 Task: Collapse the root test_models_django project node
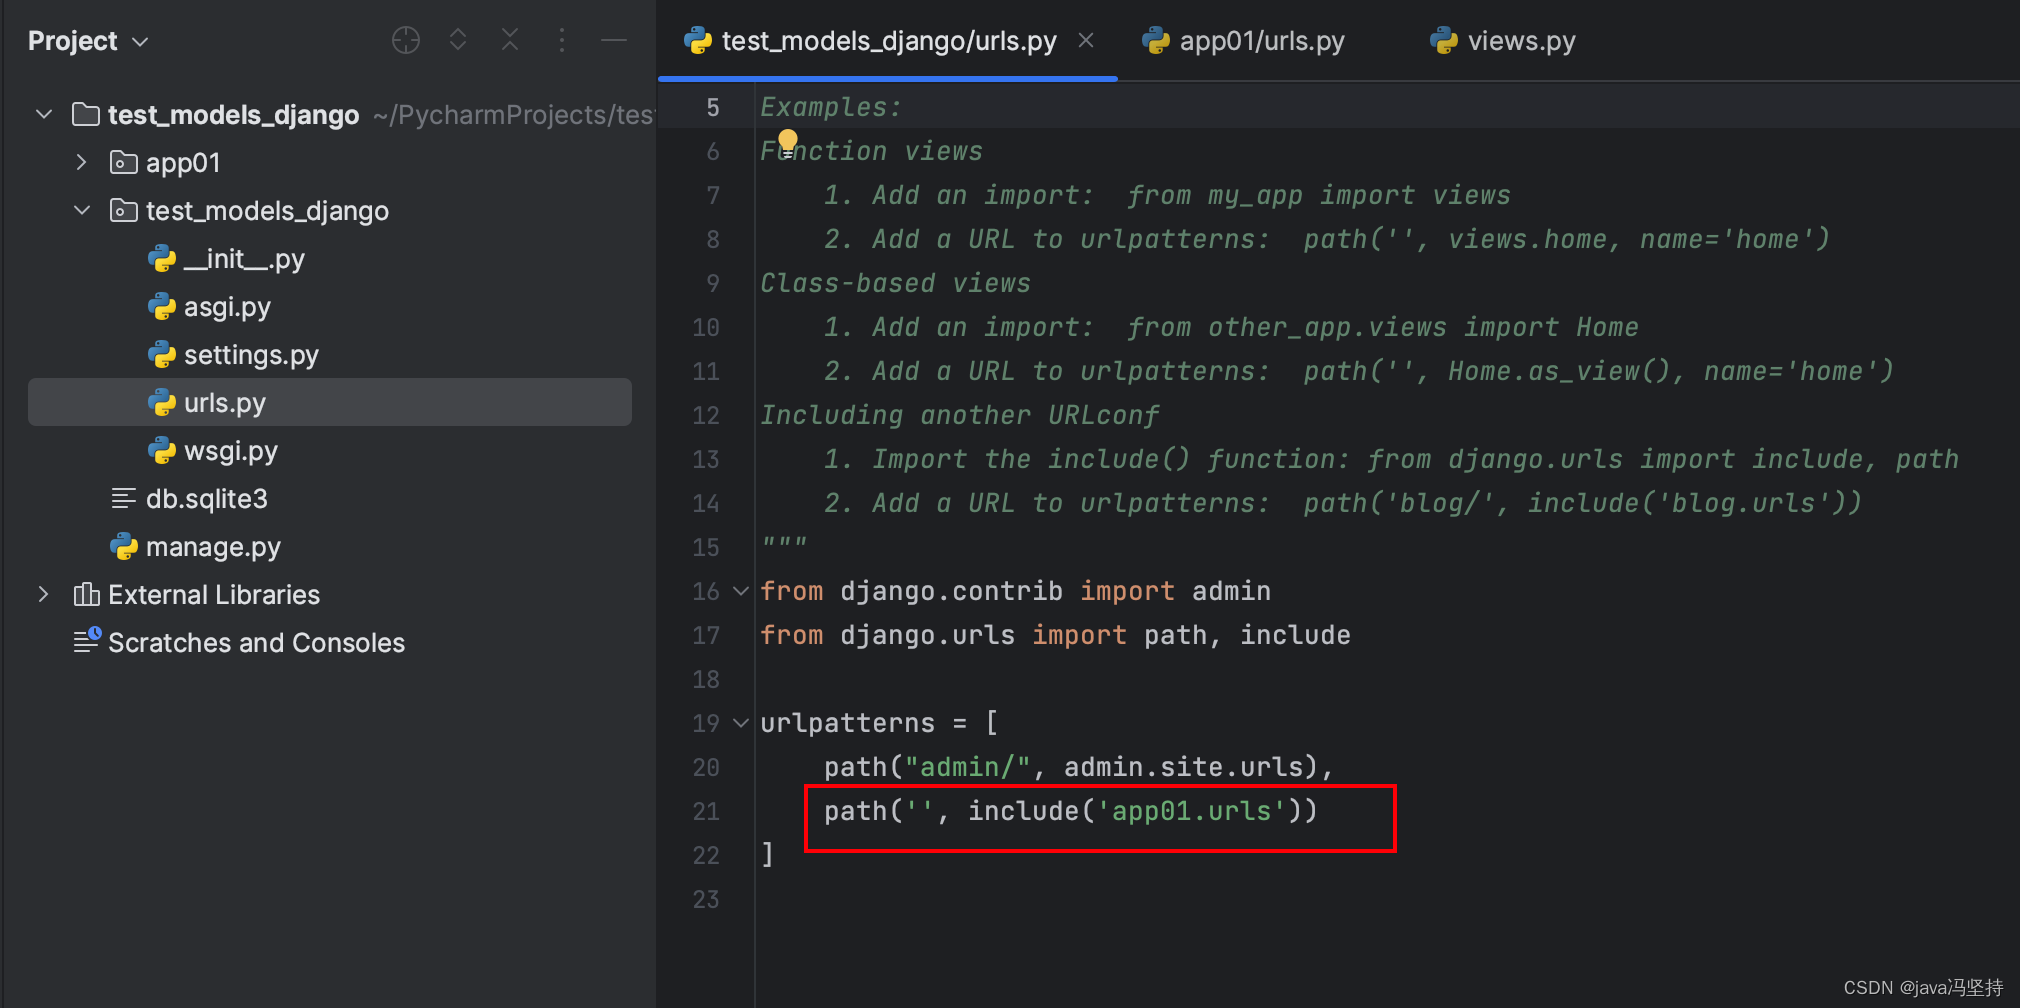(43, 114)
